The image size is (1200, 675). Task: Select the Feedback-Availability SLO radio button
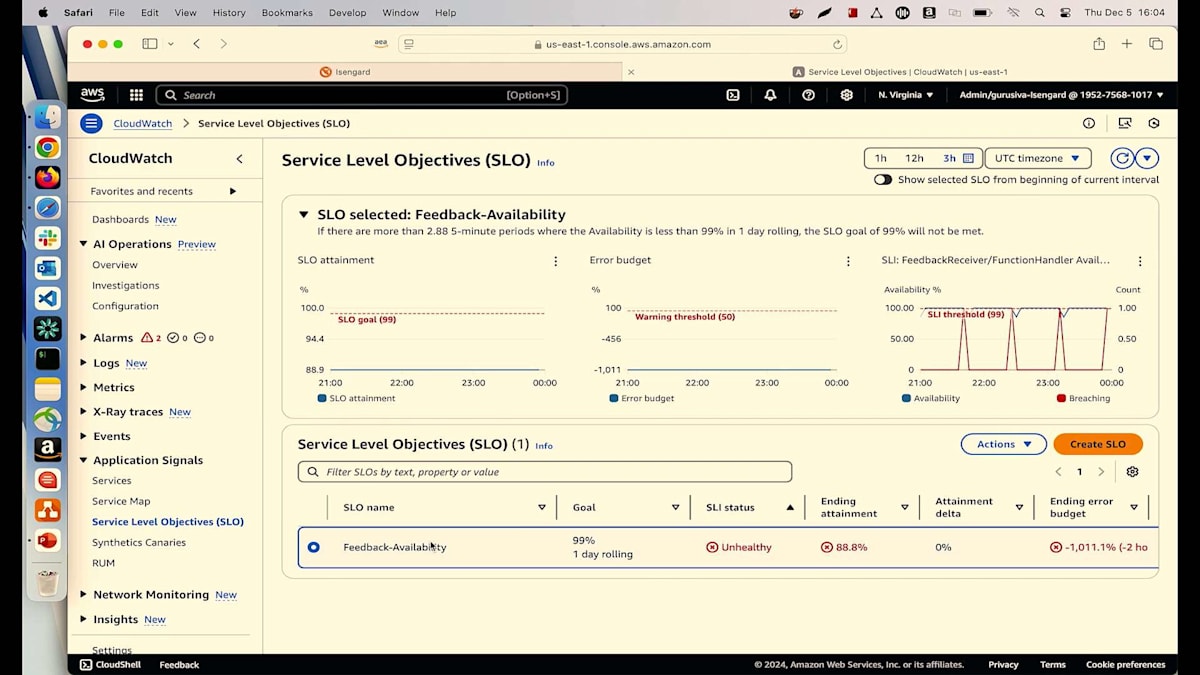[313, 547]
